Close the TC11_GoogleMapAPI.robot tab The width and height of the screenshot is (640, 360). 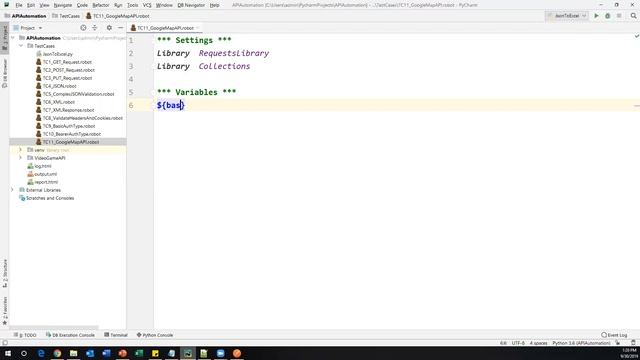pos(198,28)
